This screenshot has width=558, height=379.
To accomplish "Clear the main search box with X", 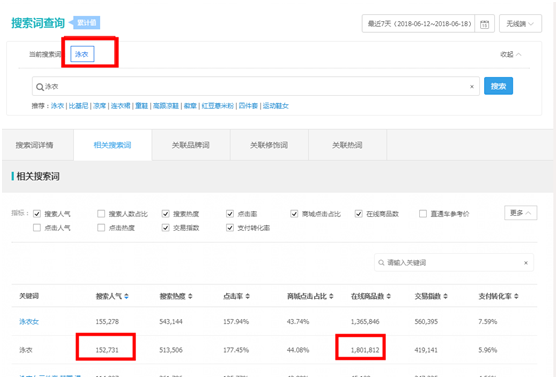I will (472, 86).
